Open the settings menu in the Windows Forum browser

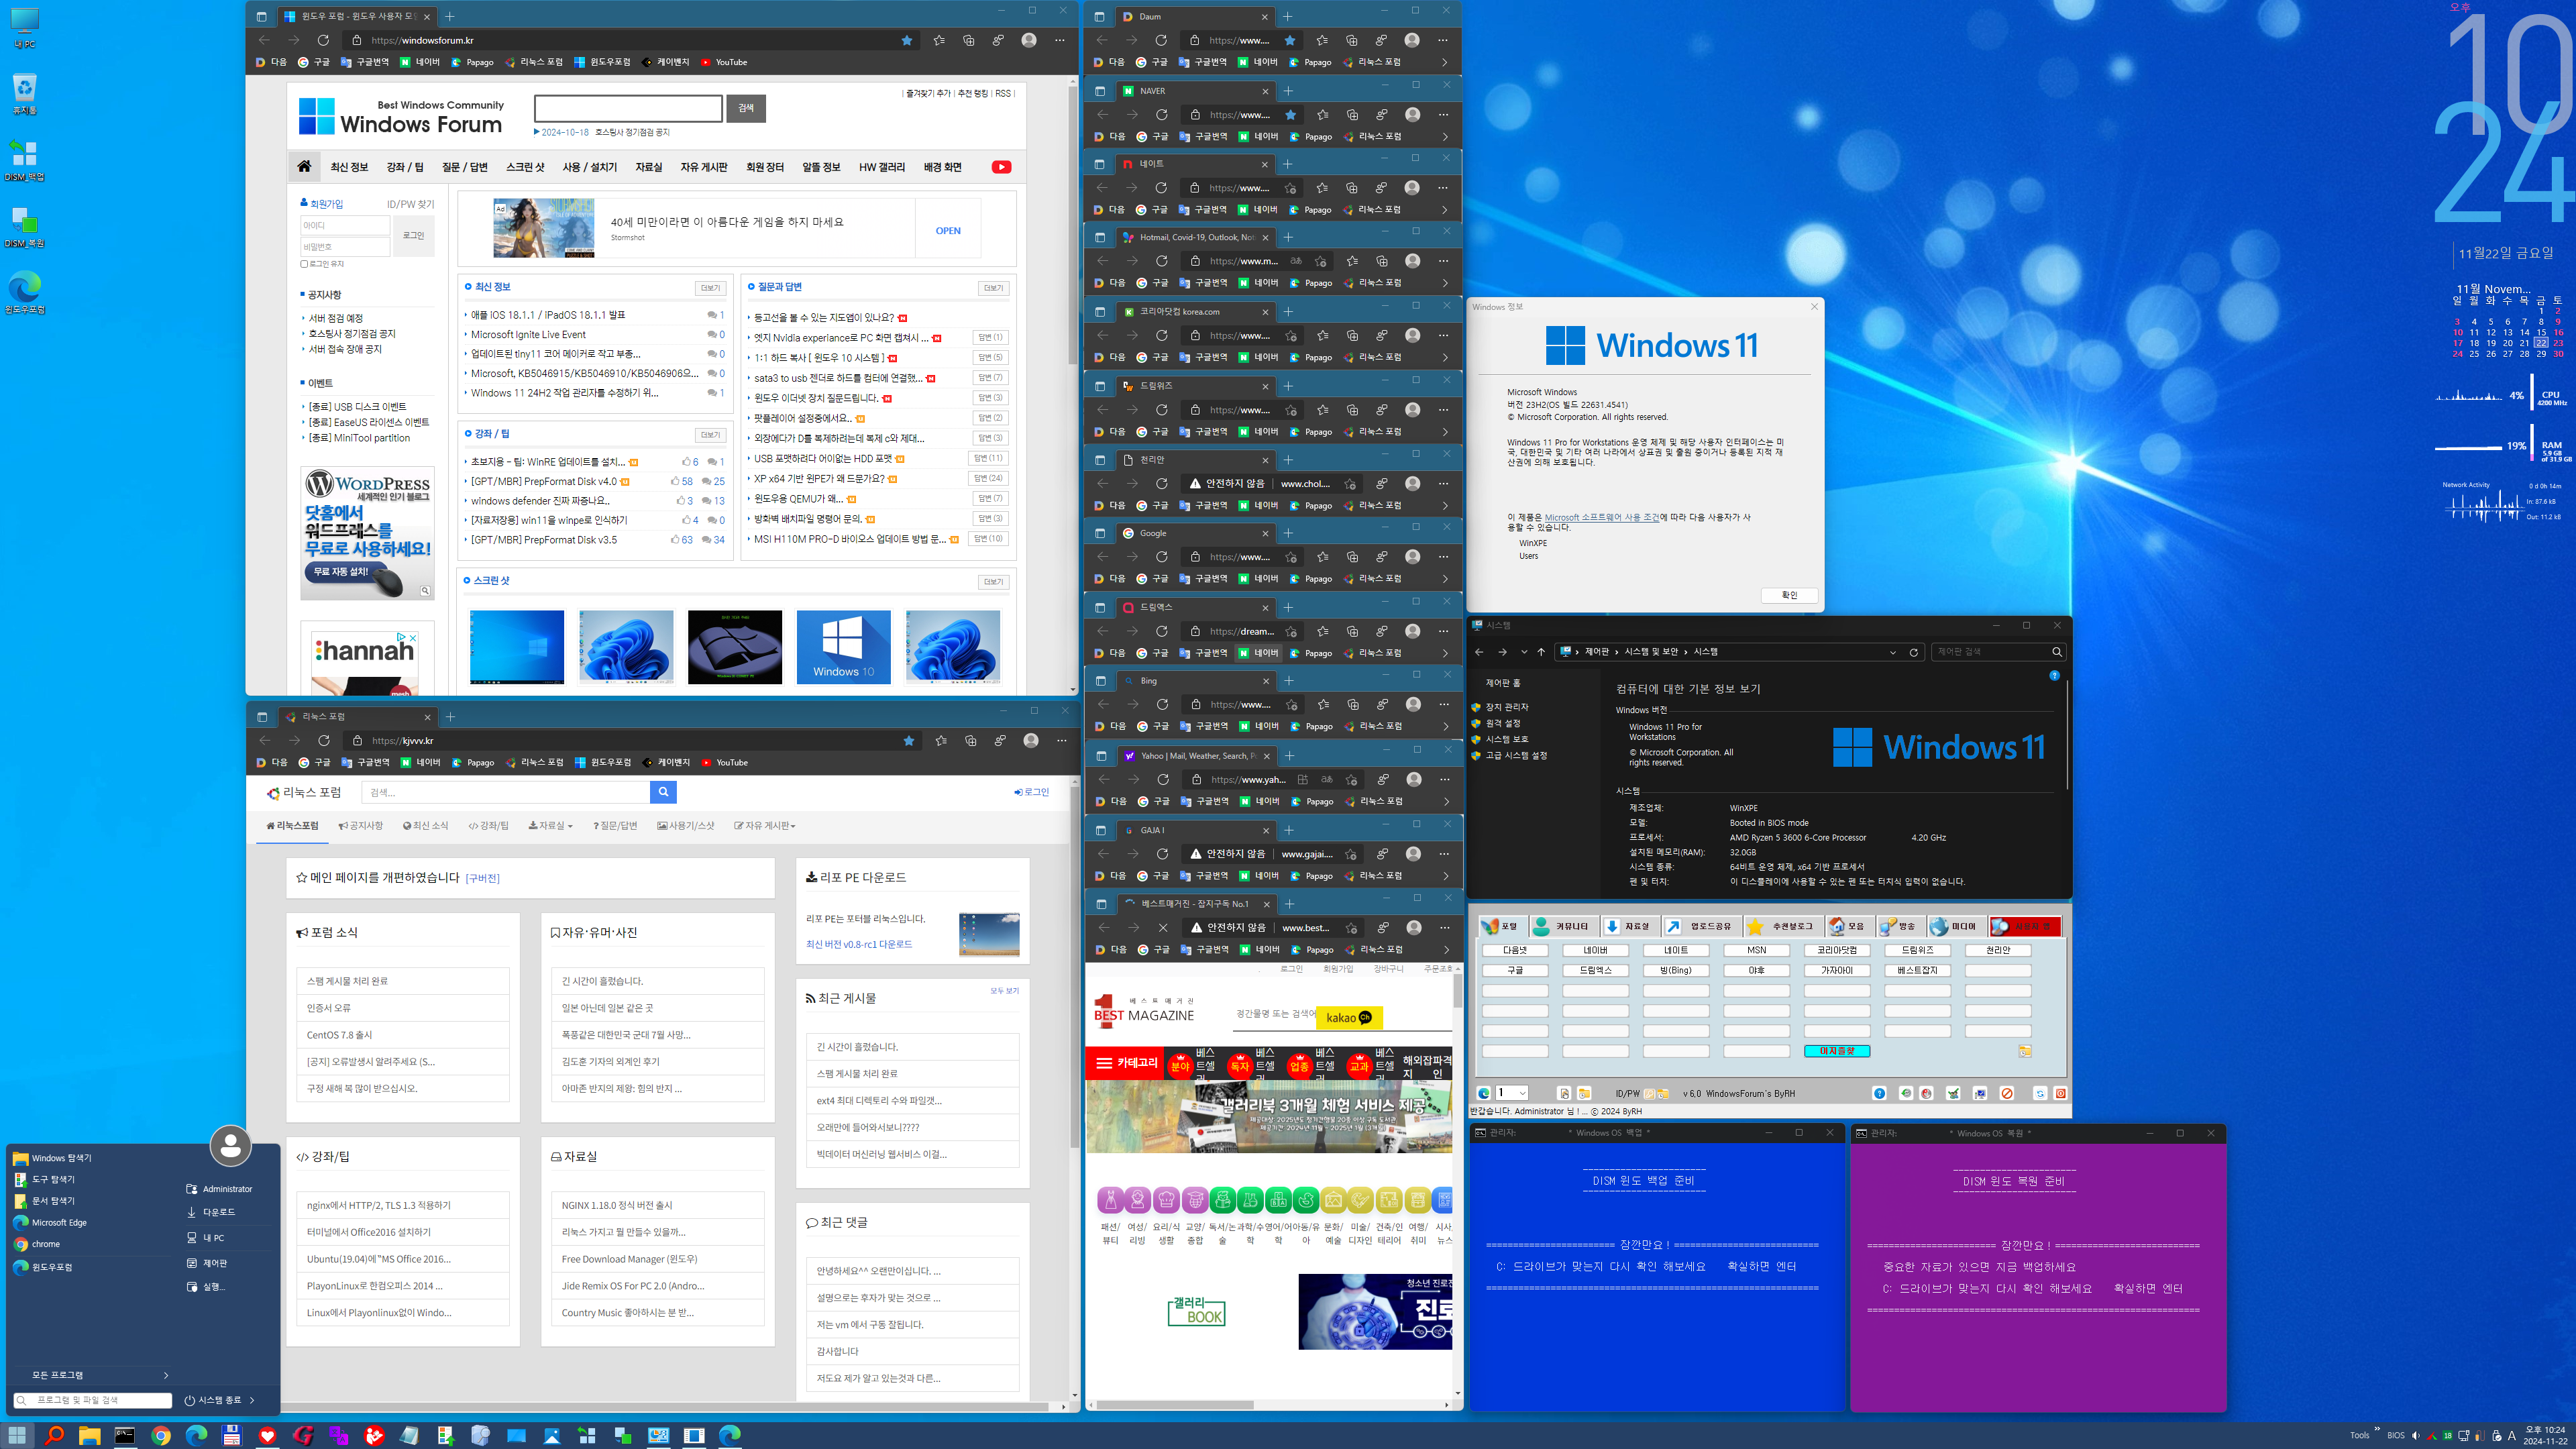1059,40
